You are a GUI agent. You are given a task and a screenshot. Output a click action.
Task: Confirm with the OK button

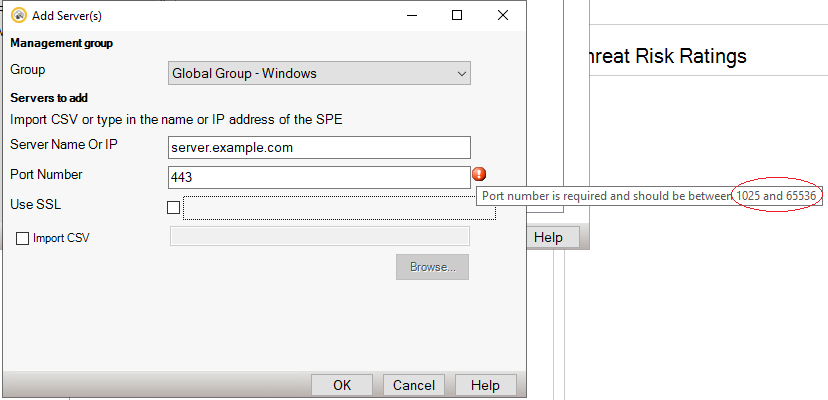coord(342,385)
